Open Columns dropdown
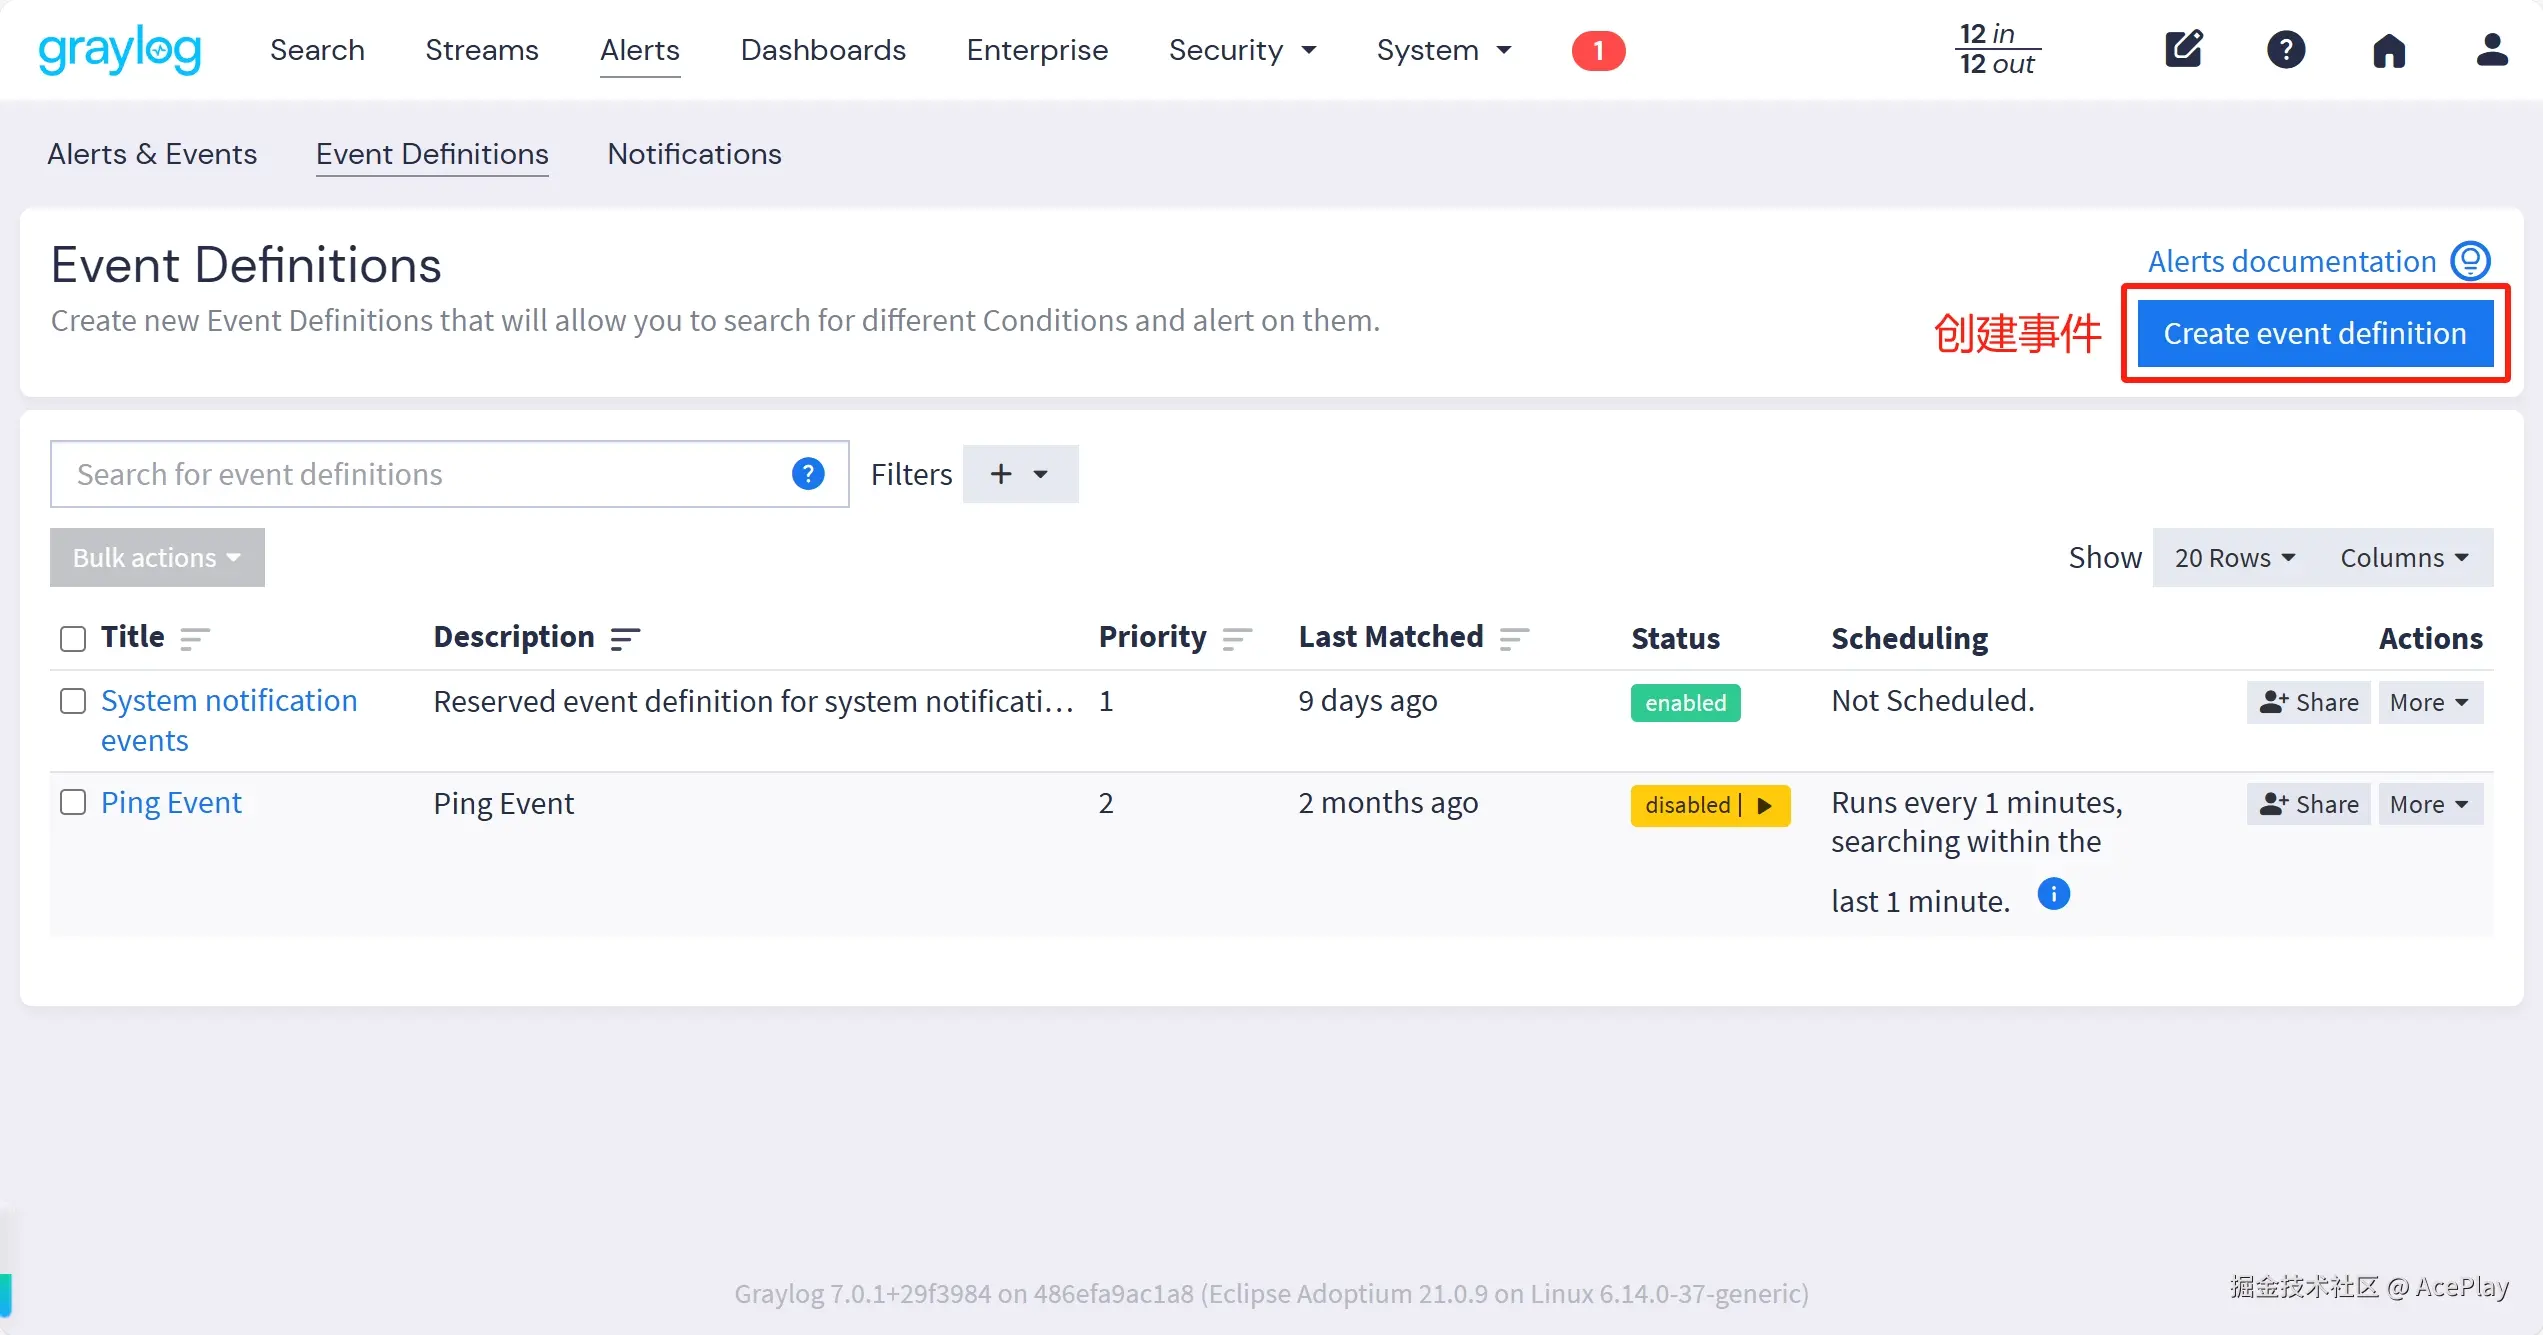2543x1335 pixels. tap(2403, 558)
